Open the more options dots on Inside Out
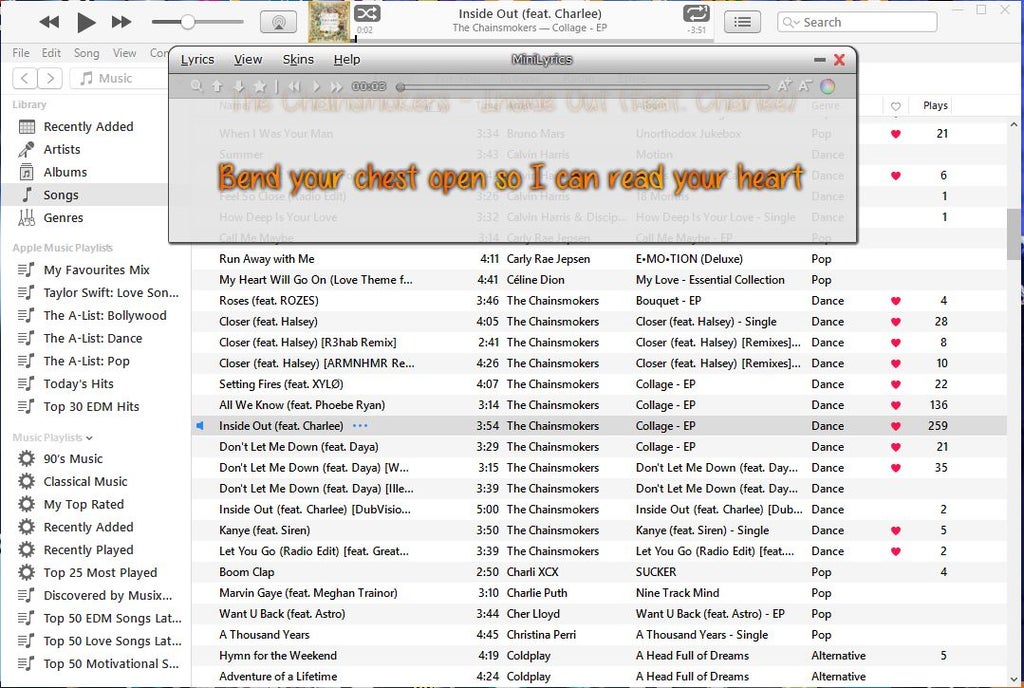 pos(360,426)
